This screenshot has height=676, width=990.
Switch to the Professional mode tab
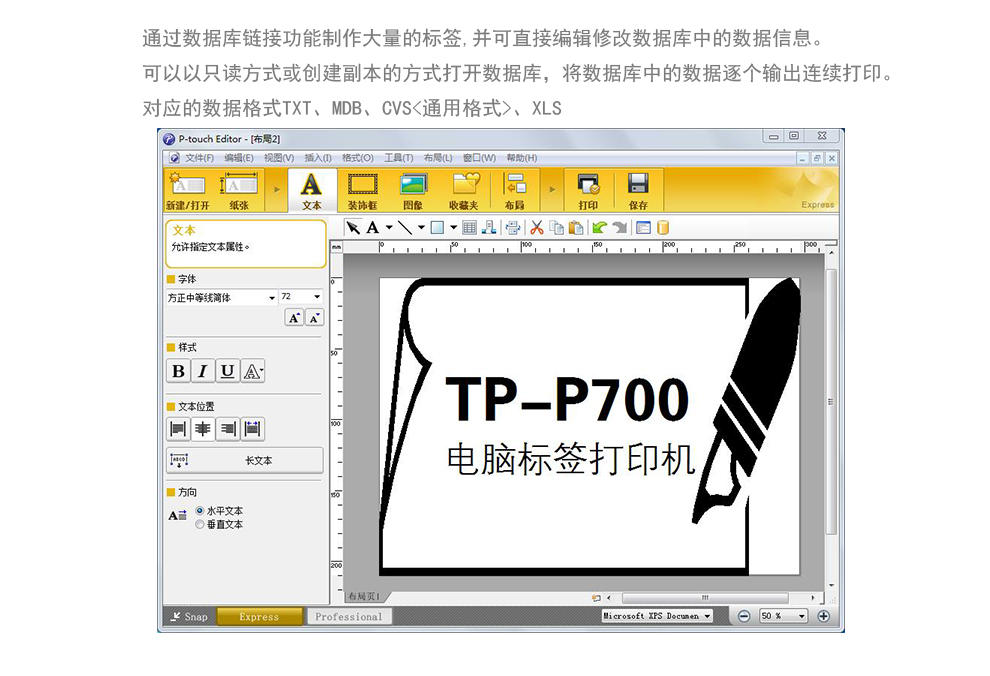click(x=348, y=617)
